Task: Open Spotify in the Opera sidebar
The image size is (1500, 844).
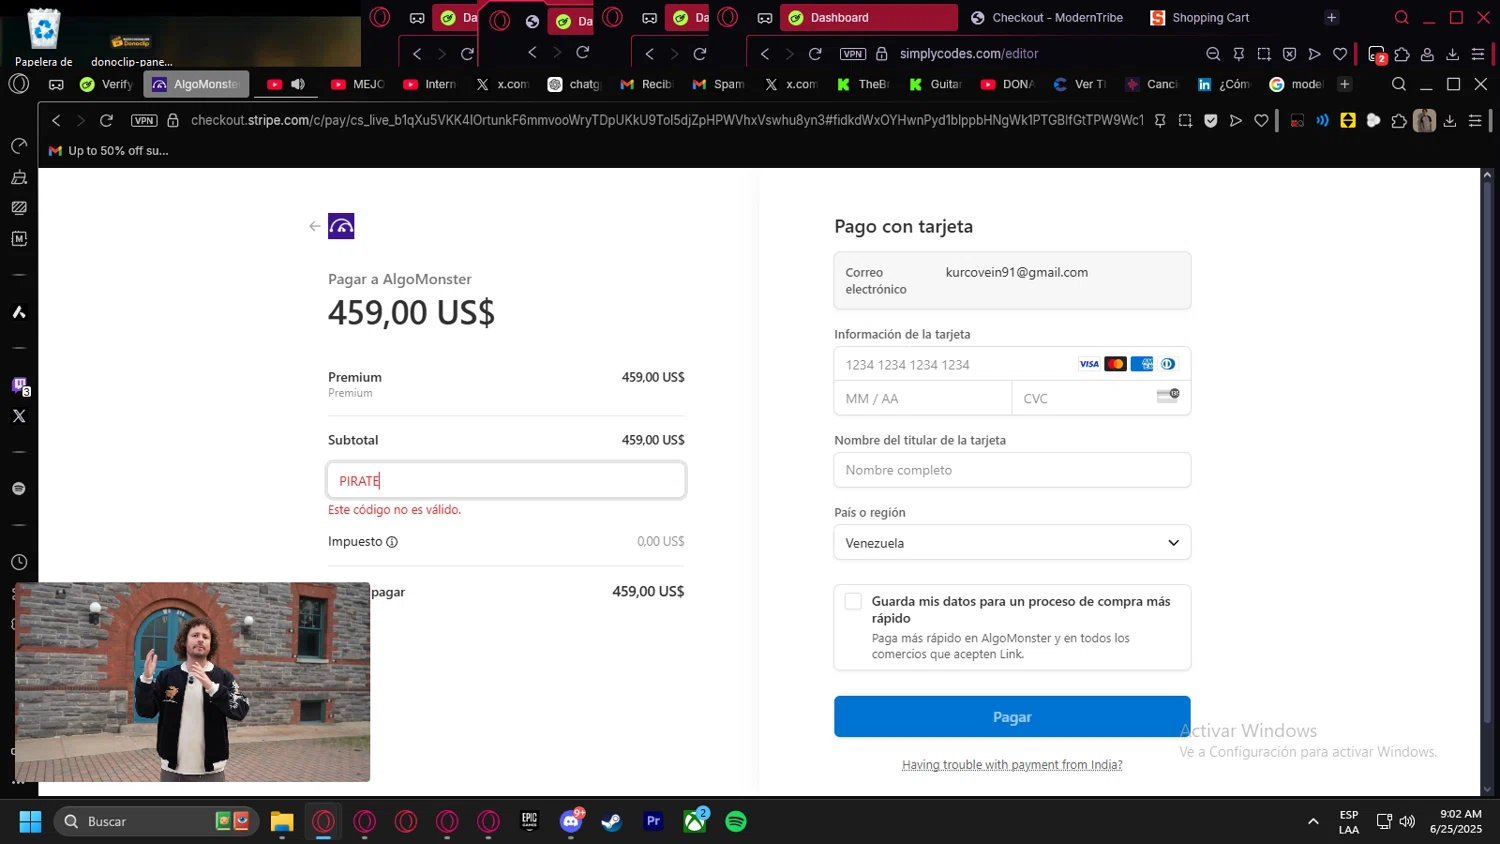Action: pyautogui.click(x=19, y=489)
